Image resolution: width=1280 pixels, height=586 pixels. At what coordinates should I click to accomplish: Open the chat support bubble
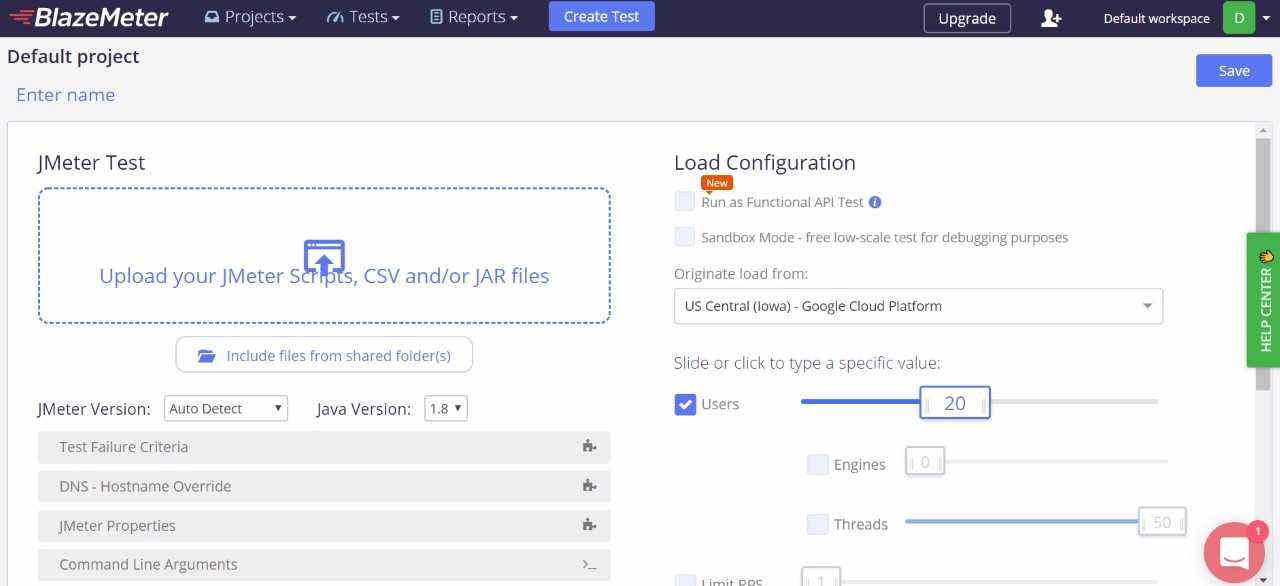[1234, 551]
